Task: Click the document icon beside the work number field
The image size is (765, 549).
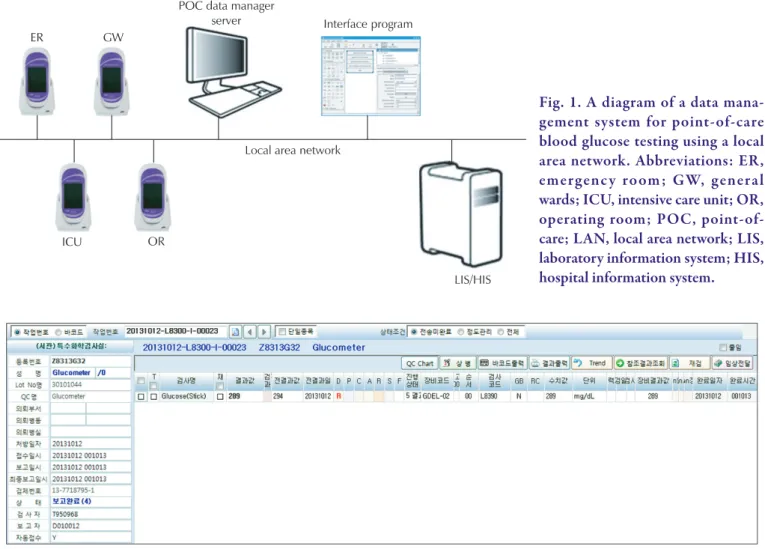Action: pos(236,332)
